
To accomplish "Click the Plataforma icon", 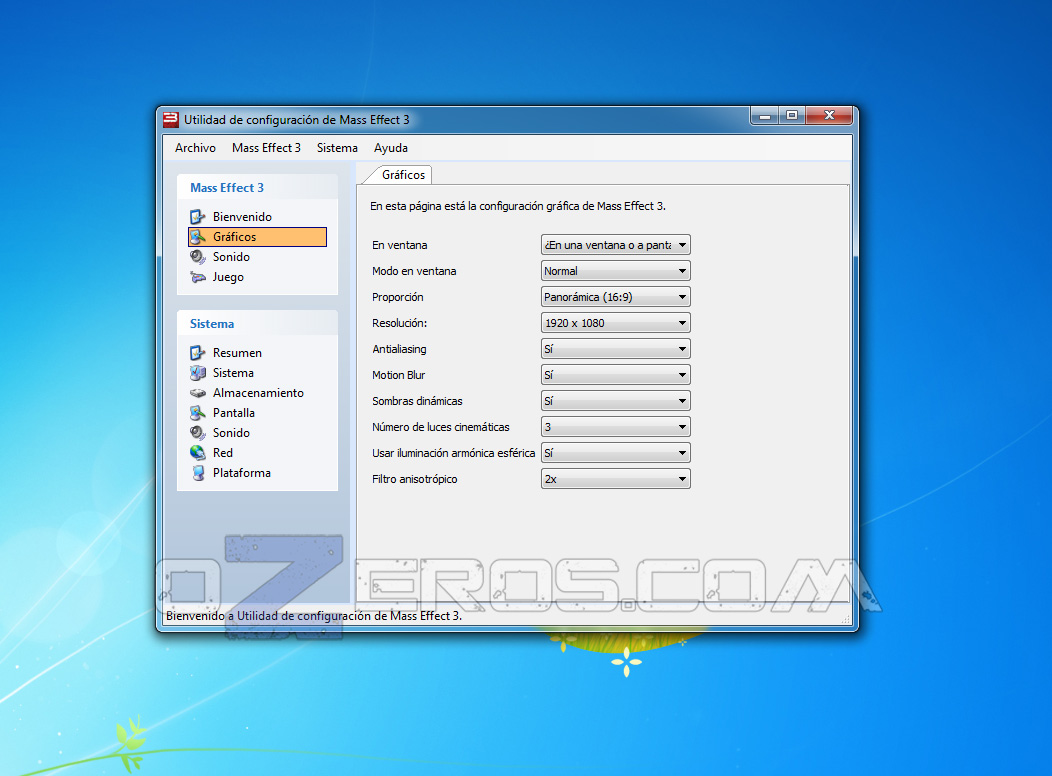I will [197, 473].
